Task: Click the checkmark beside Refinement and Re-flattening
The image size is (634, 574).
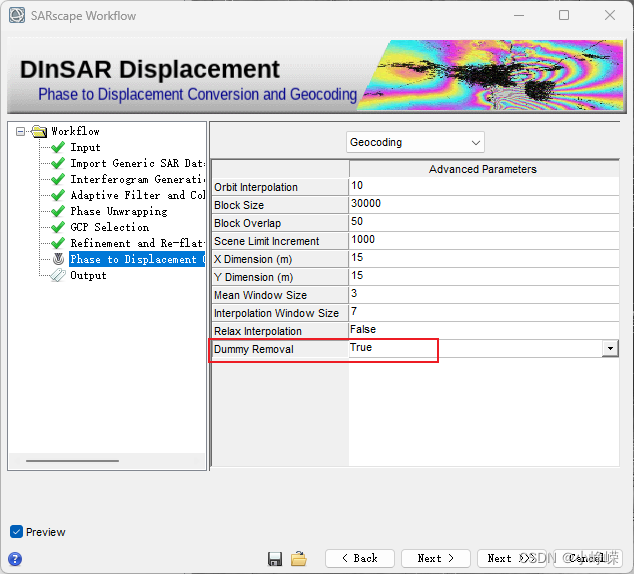Action: click(58, 243)
